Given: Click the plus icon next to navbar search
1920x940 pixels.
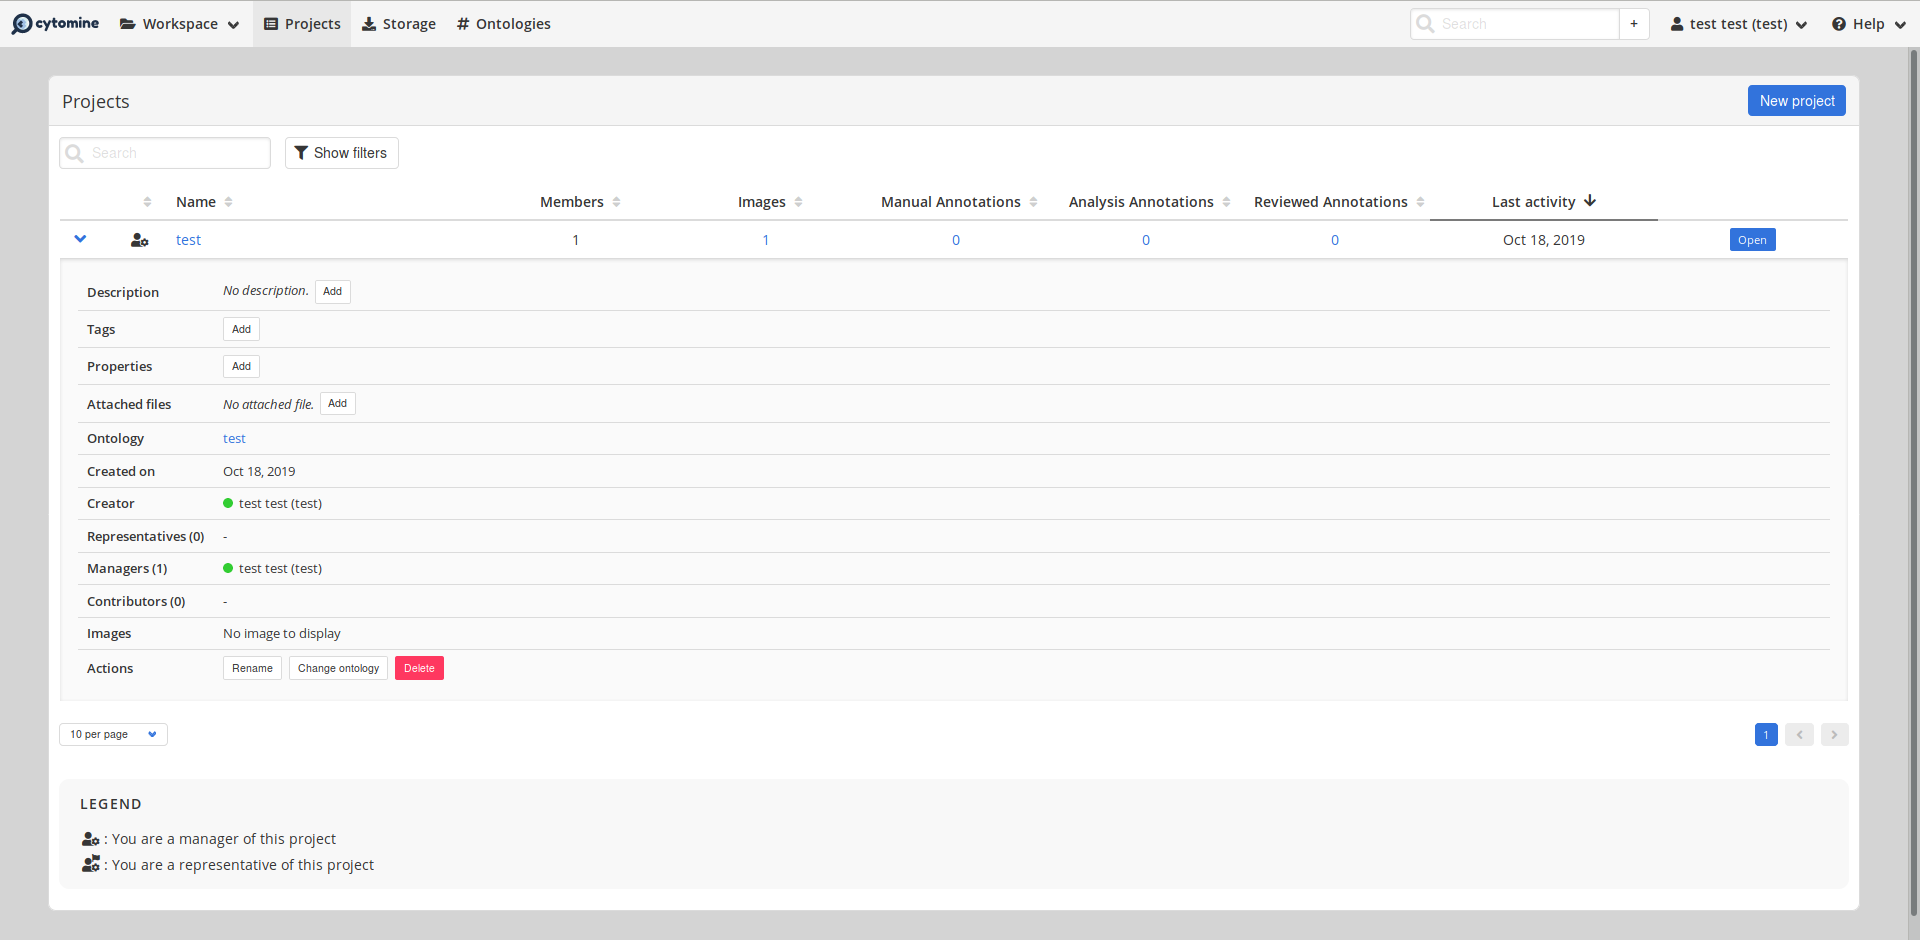Looking at the screenshot, I should [x=1634, y=23].
